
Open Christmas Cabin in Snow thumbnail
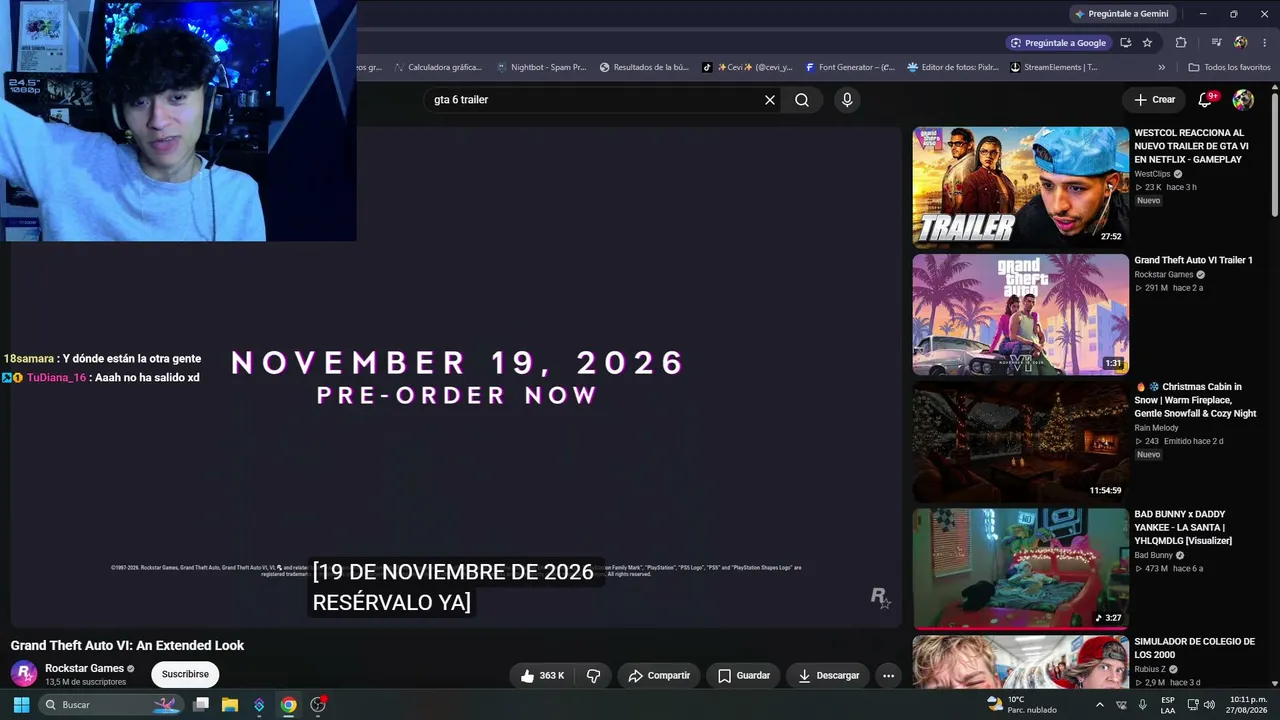tap(1020, 441)
